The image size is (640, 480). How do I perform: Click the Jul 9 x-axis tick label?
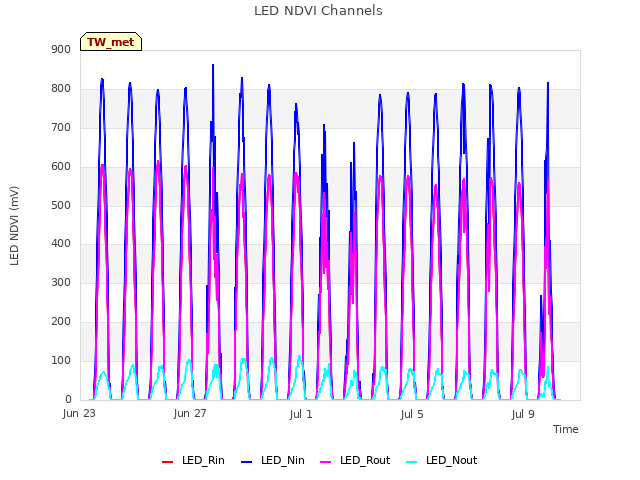click(x=523, y=414)
